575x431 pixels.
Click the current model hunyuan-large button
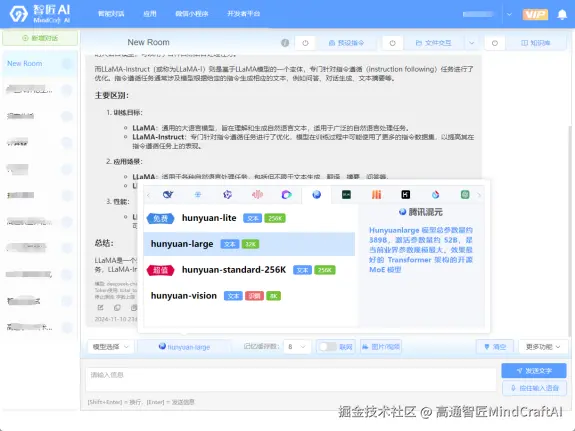click(184, 347)
